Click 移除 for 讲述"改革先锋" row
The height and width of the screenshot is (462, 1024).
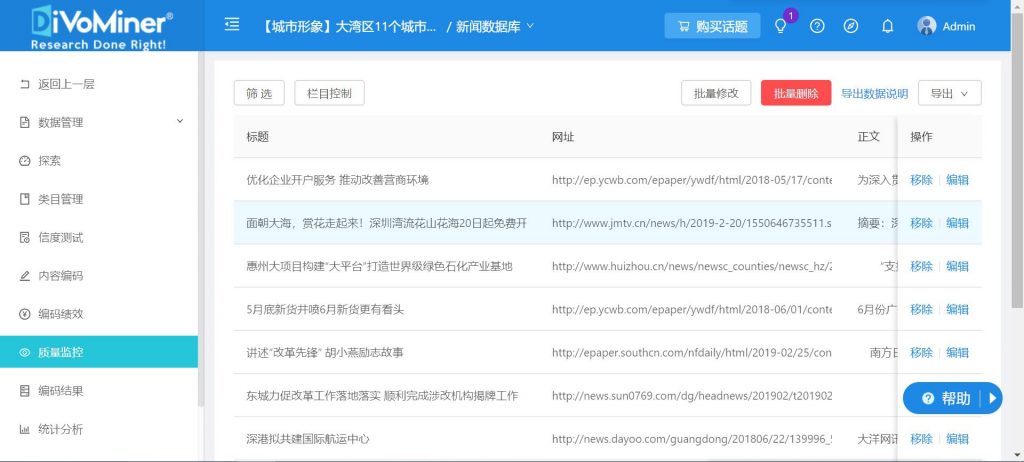click(921, 353)
